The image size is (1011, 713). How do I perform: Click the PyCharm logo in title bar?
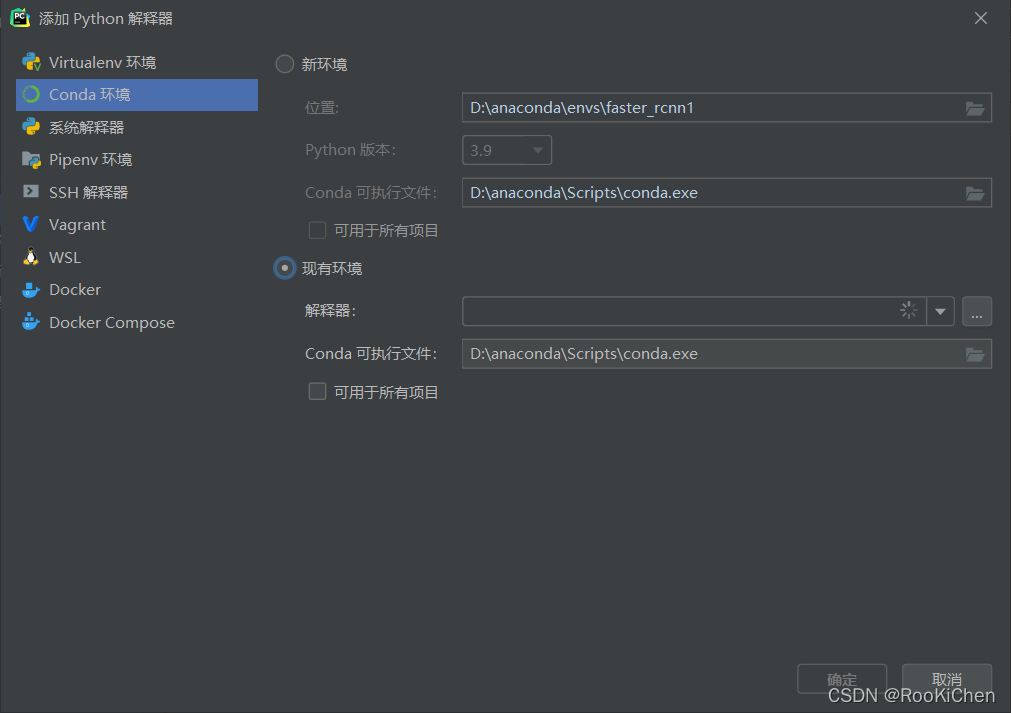(20, 18)
